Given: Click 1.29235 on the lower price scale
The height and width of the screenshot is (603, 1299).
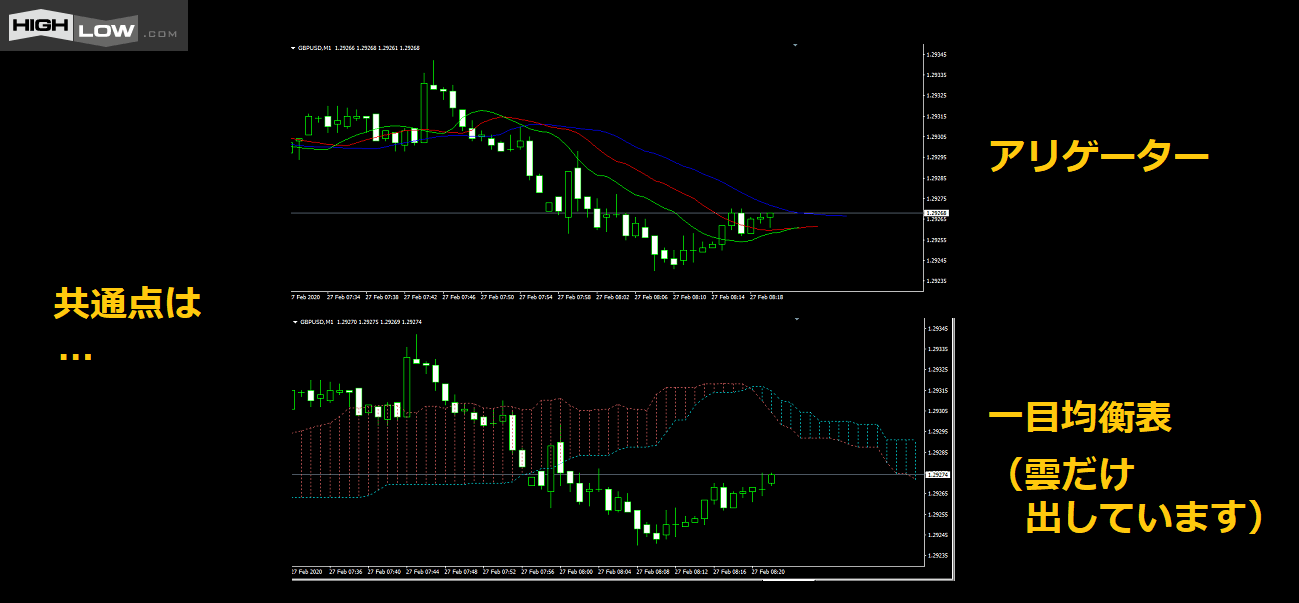Looking at the screenshot, I should [937, 555].
